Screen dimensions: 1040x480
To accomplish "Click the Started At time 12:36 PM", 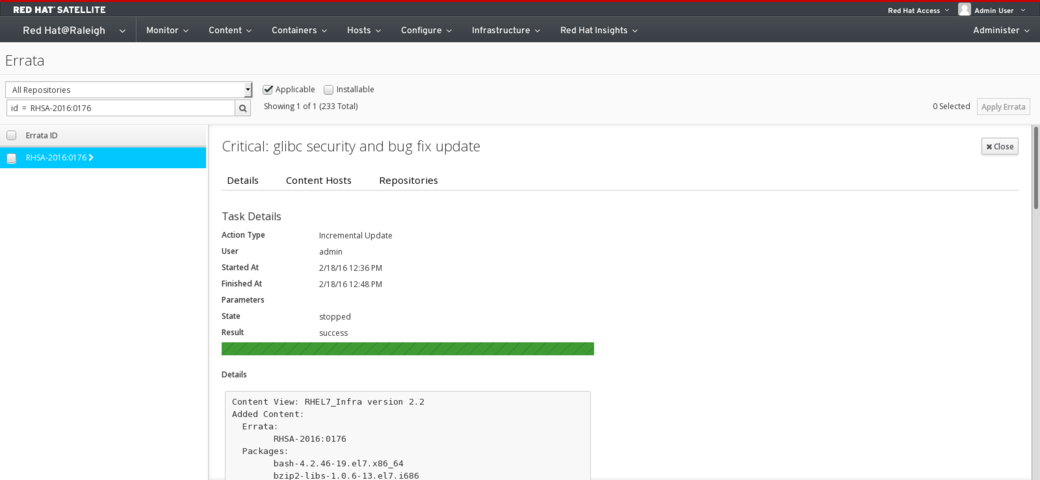I will (x=350, y=268).
